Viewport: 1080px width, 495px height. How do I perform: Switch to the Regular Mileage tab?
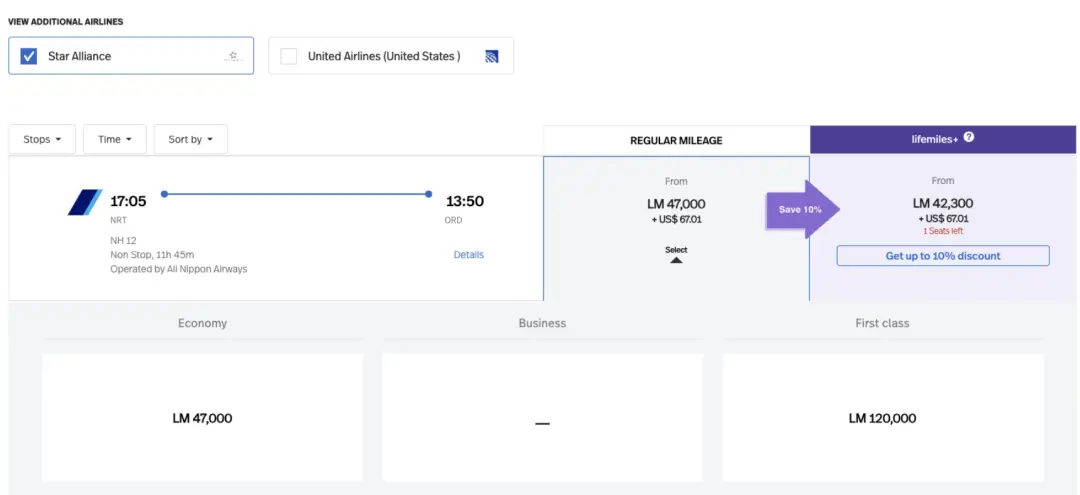click(676, 140)
